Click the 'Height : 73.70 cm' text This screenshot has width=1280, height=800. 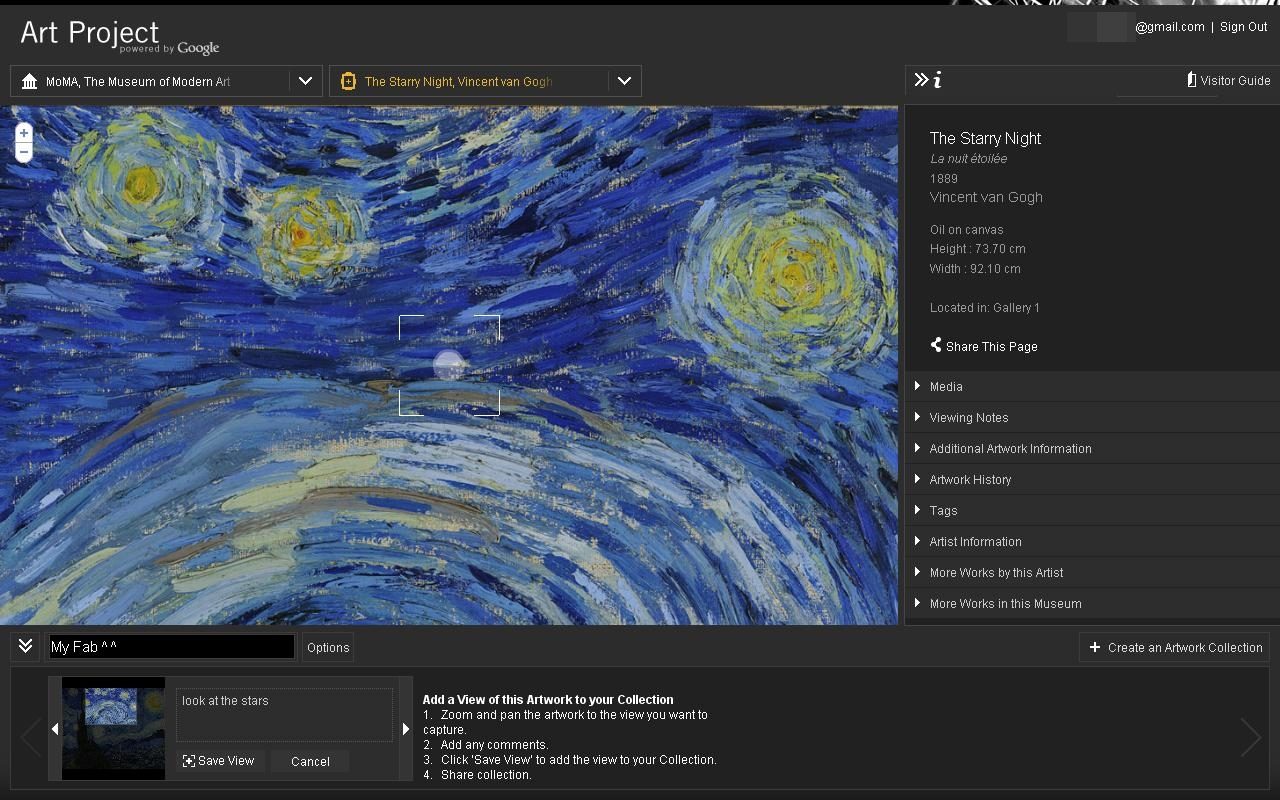pos(977,249)
